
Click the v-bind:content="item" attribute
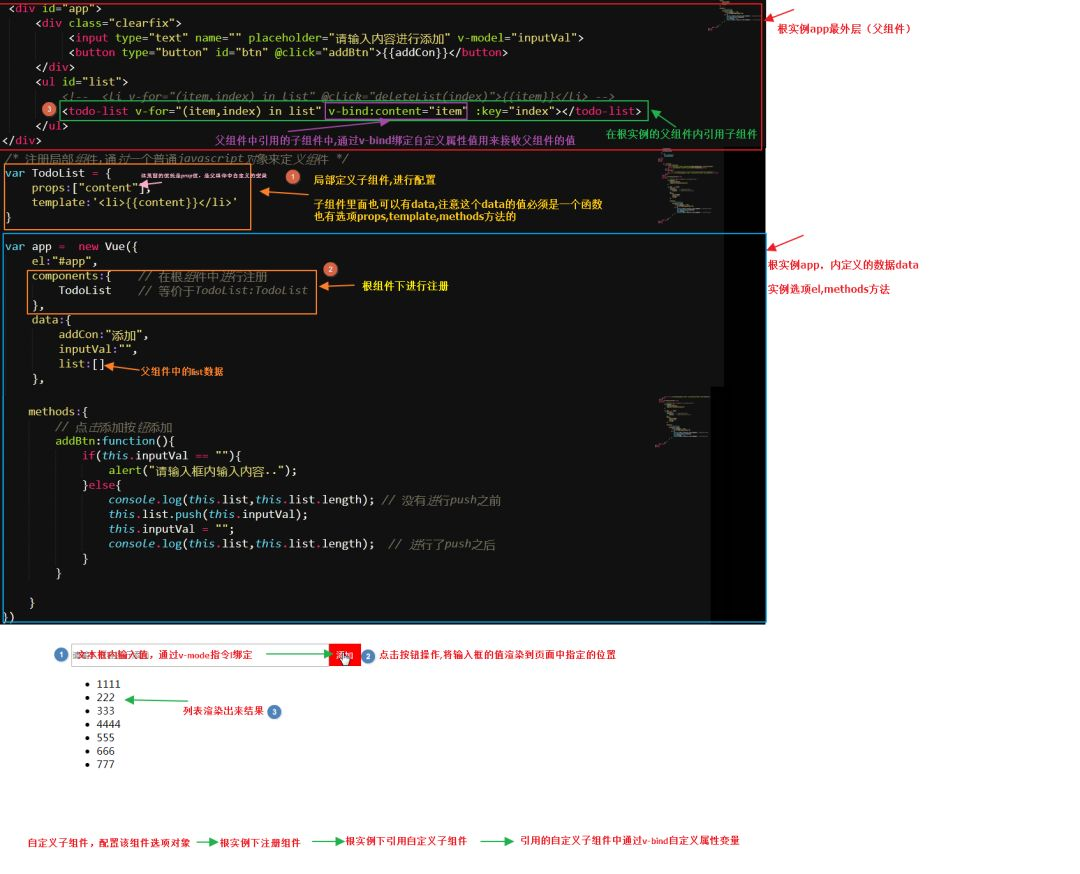click(397, 111)
